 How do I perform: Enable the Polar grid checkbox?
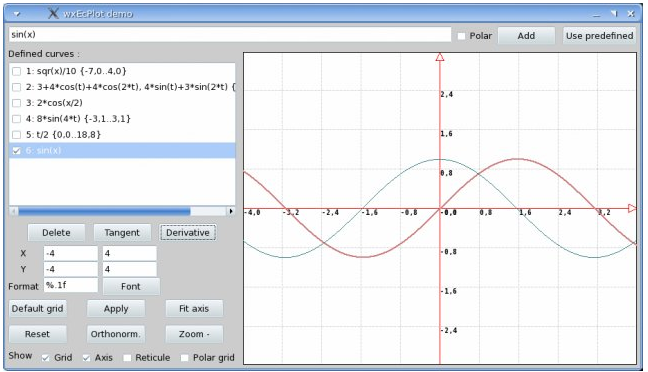185,358
